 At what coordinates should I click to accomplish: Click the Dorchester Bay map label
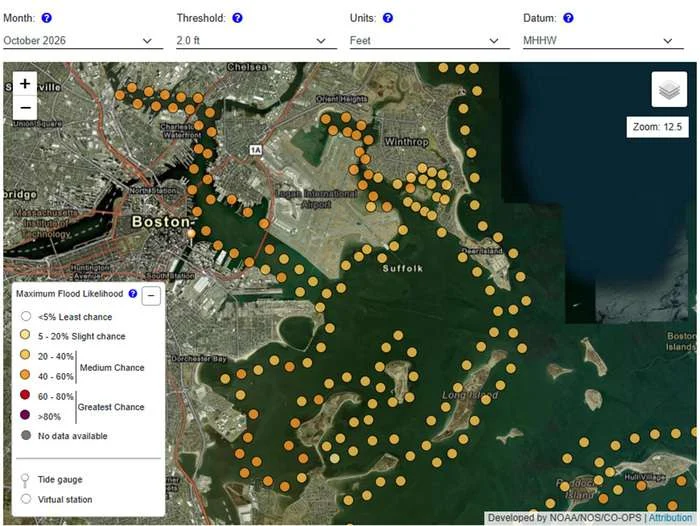[199, 359]
